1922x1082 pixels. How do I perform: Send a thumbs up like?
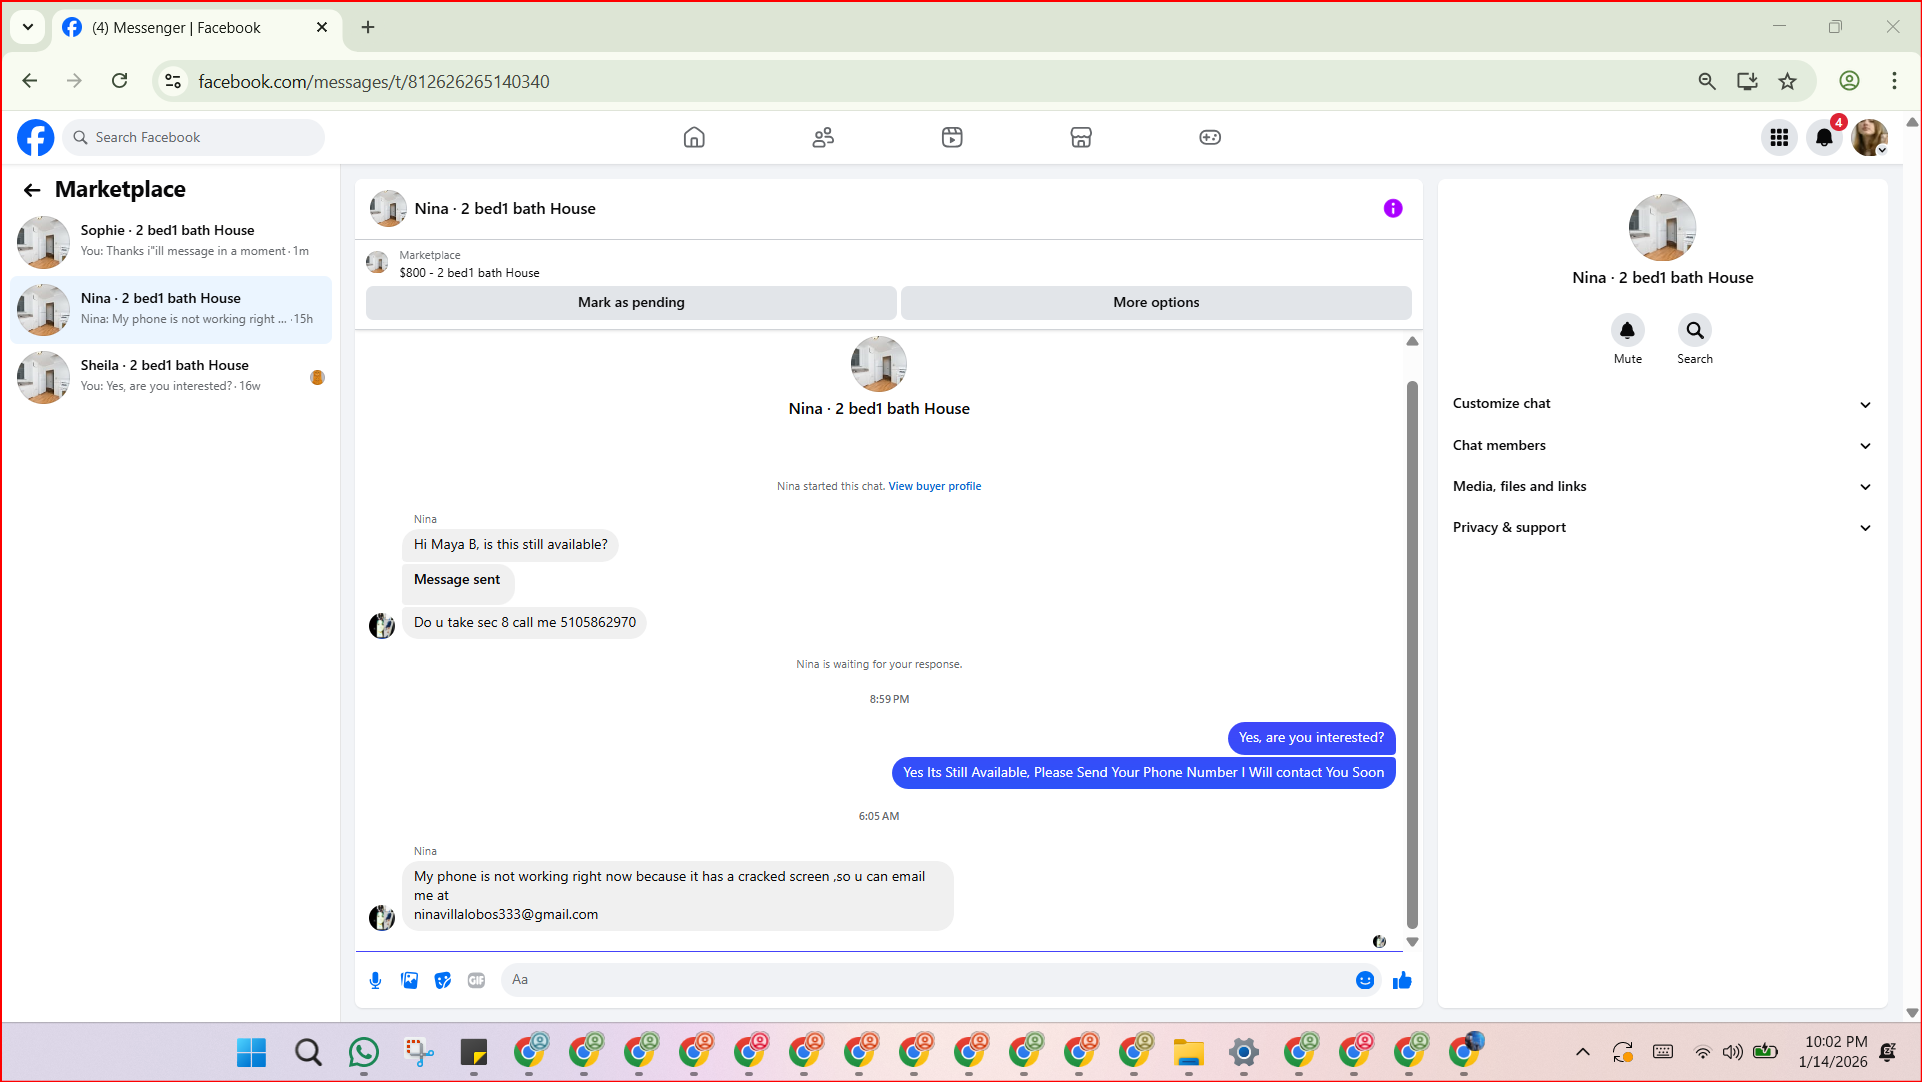1402,980
